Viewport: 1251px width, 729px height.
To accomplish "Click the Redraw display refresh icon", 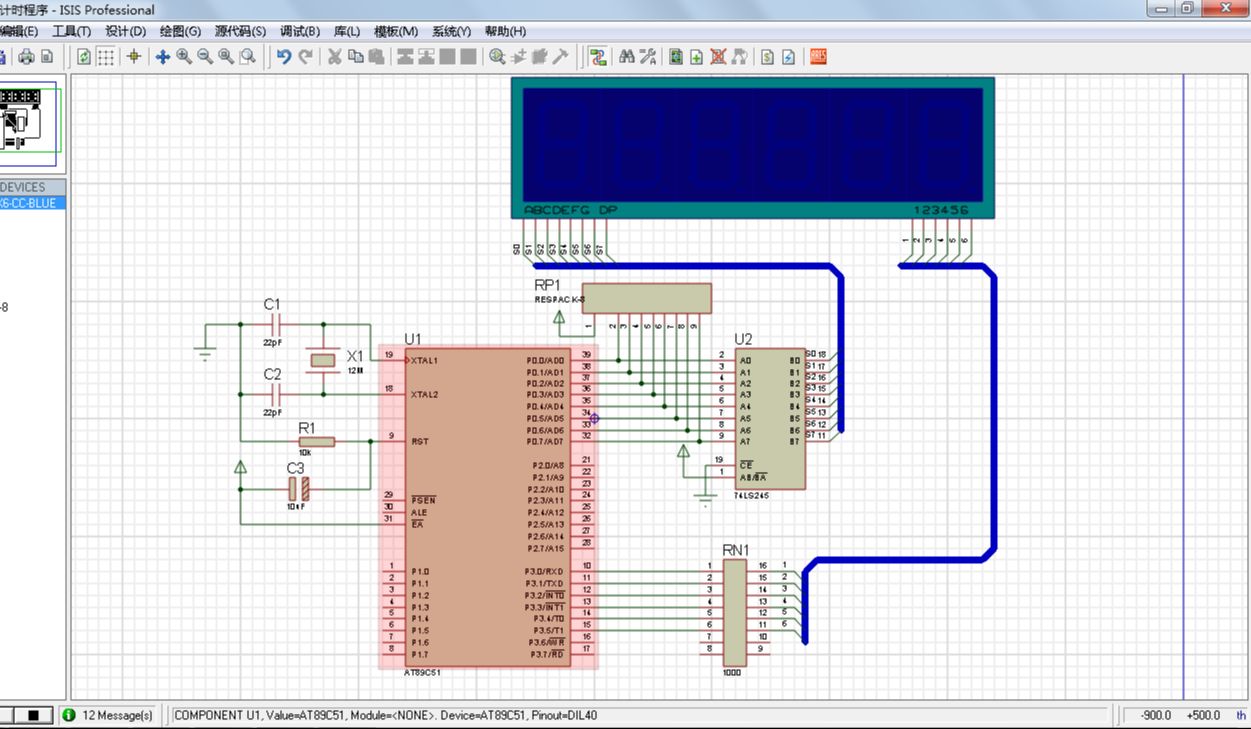I will pos(84,57).
